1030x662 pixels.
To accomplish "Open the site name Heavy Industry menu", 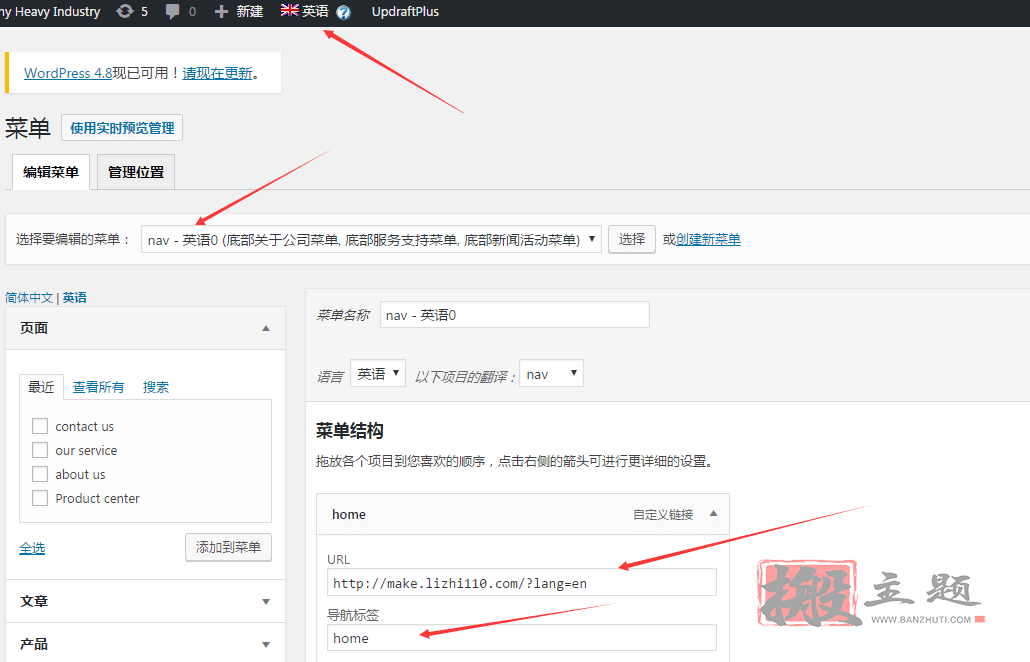I will (51, 11).
